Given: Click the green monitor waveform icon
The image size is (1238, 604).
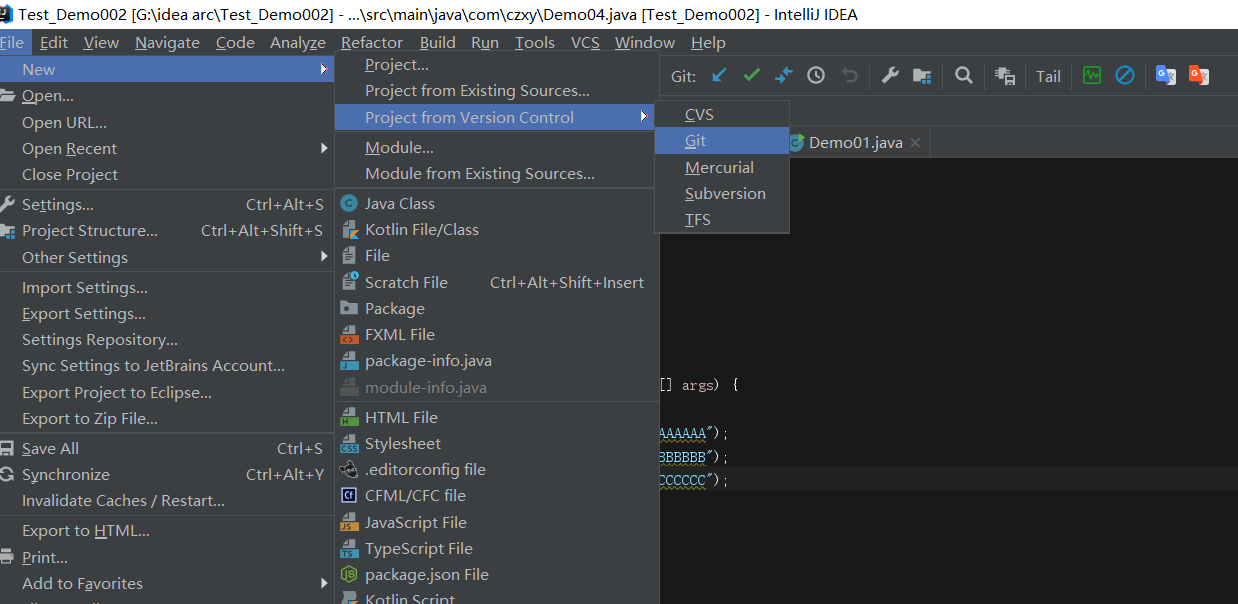Looking at the screenshot, I should click(x=1092, y=75).
